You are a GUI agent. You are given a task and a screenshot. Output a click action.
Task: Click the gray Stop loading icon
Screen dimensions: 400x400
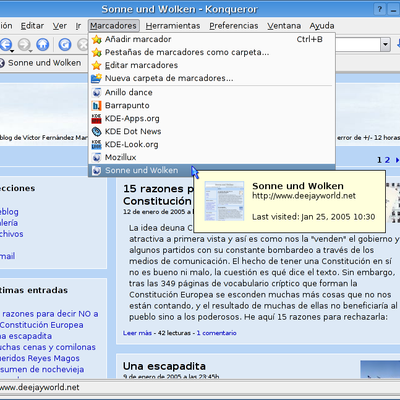(83, 44)
